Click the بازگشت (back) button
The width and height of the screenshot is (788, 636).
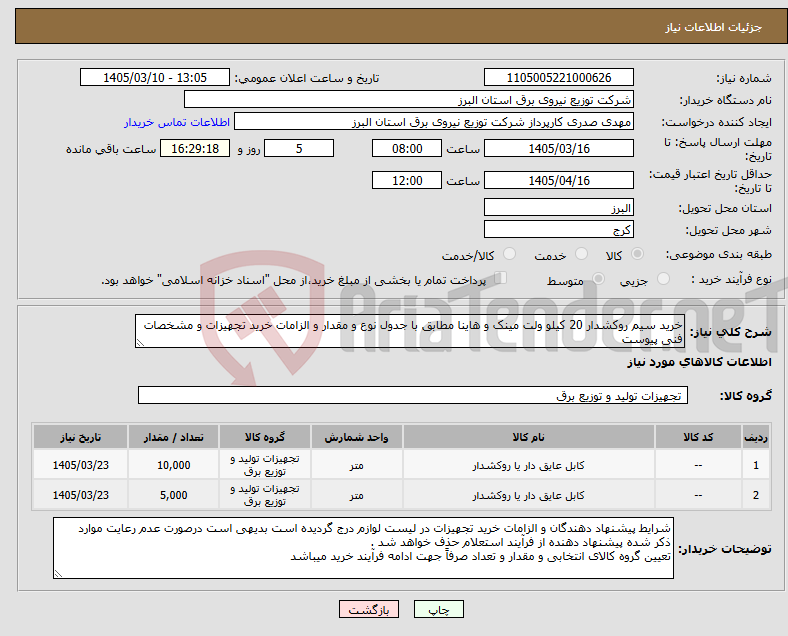tap(369, 609)
